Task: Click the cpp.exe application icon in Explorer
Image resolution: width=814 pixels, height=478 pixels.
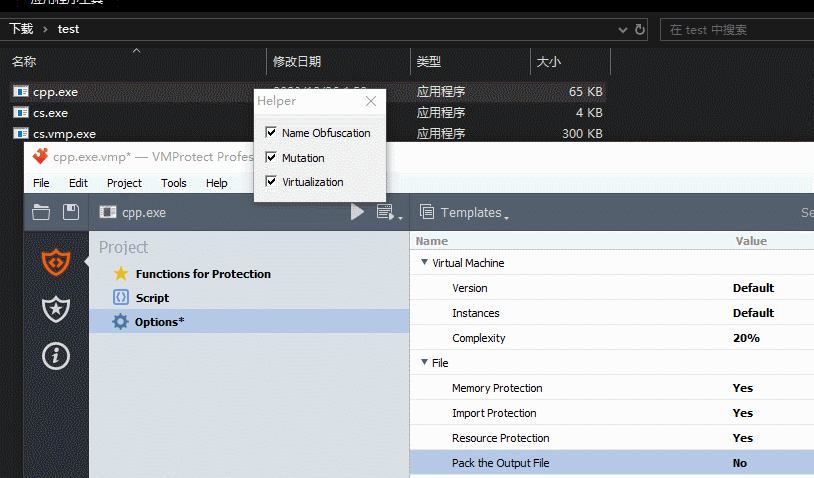Action: click(21, 92)
